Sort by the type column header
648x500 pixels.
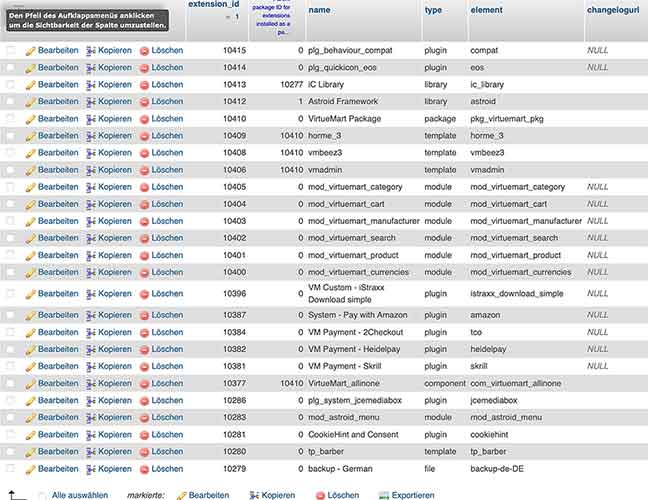tap(433, 10)
